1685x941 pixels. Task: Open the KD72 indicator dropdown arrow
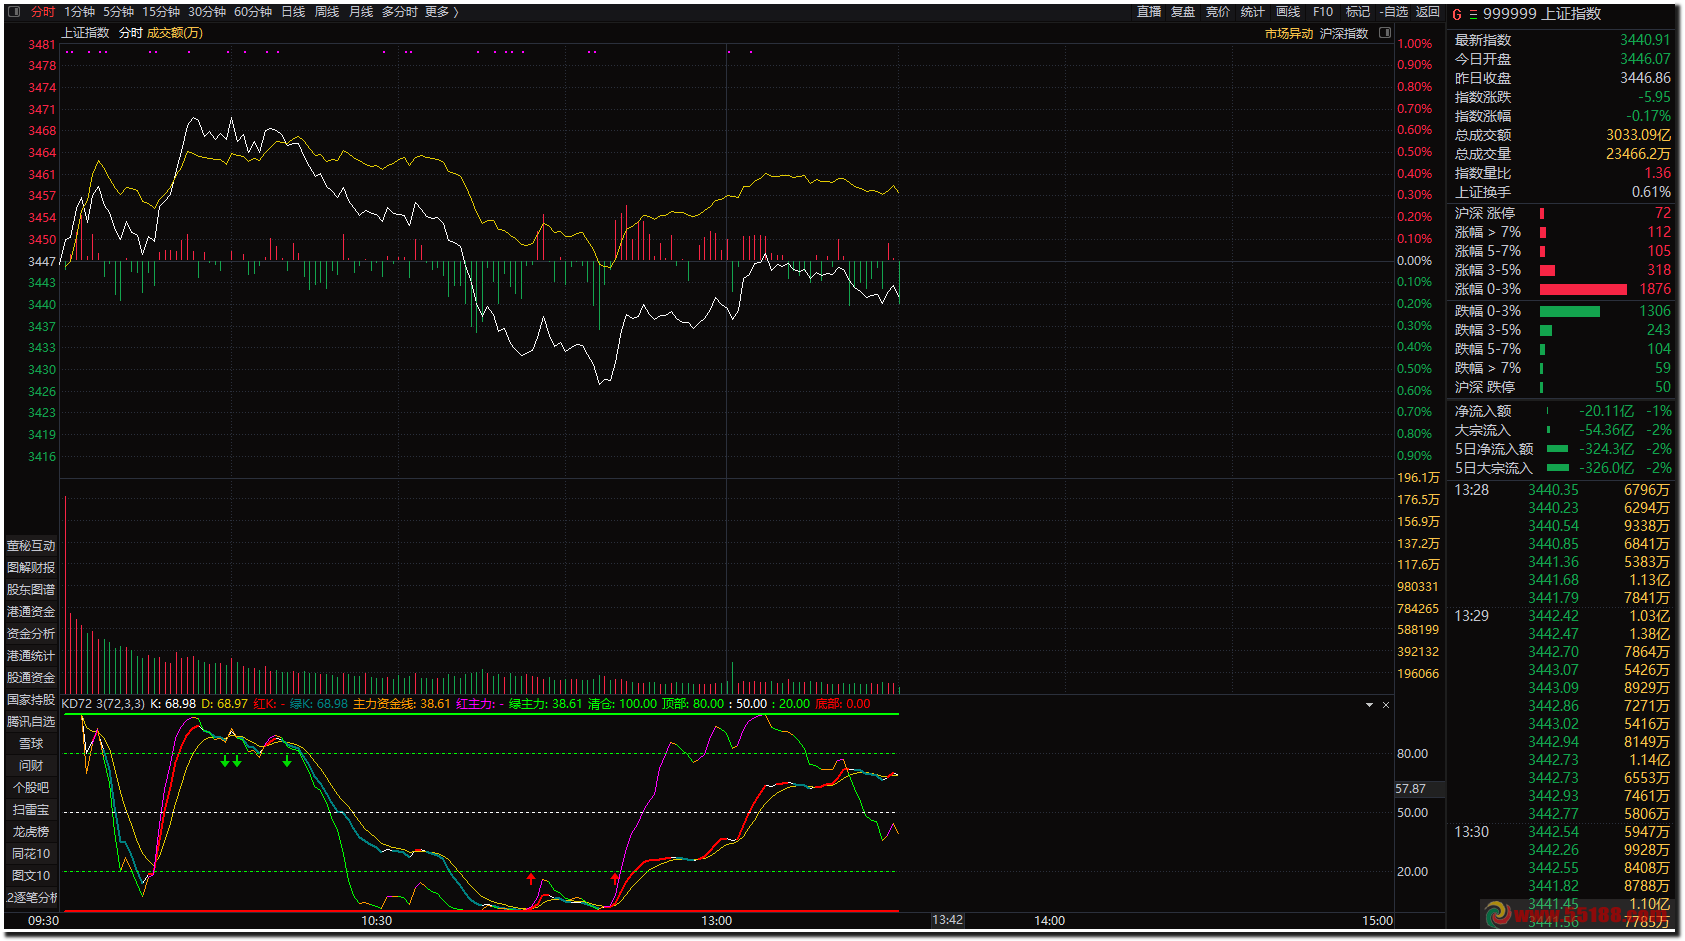point(1369,705)
